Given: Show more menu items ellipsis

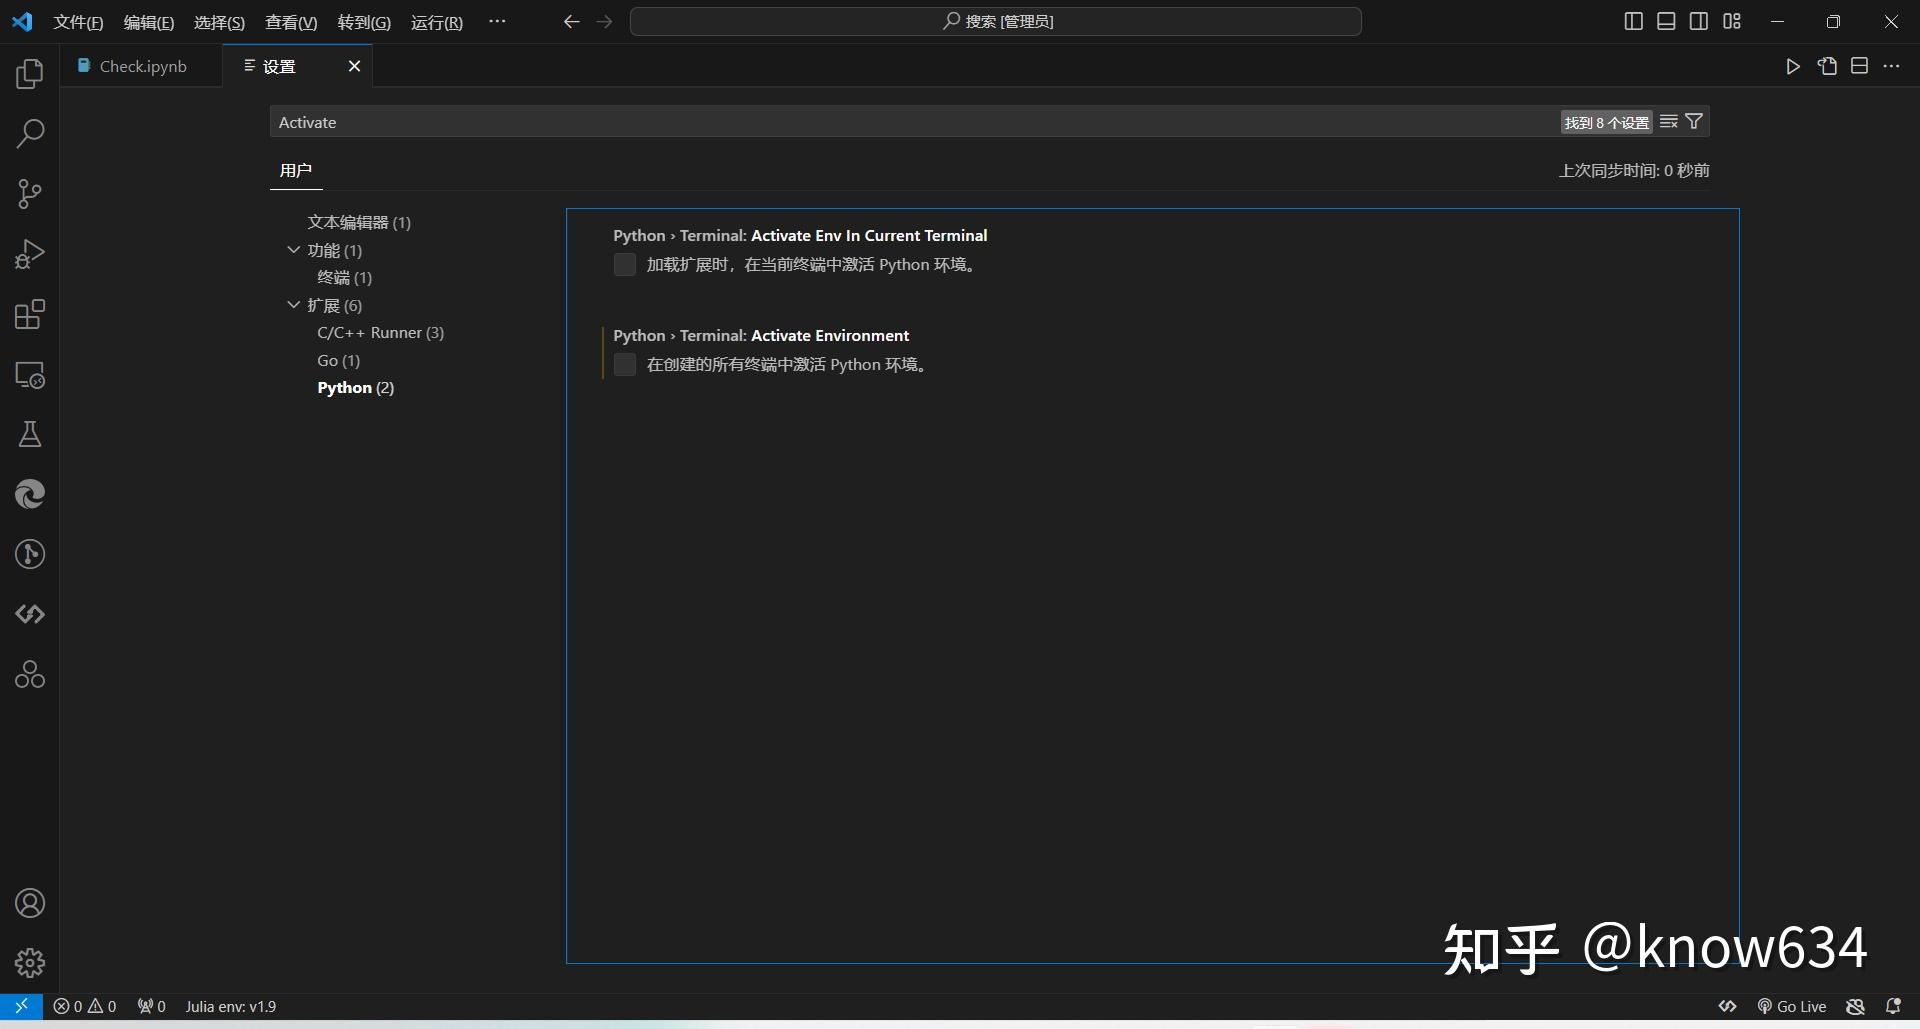Looking at the screenshot, I should click(497, 21).
